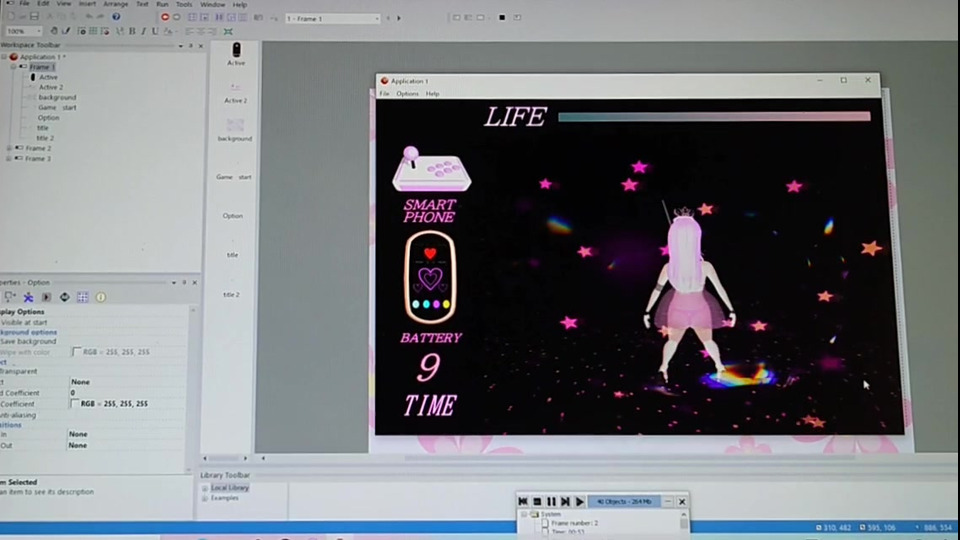The image size is (960, 540).
Task: Go to next frame arrow
Action: pyautogui.click(x=399, y=18)
